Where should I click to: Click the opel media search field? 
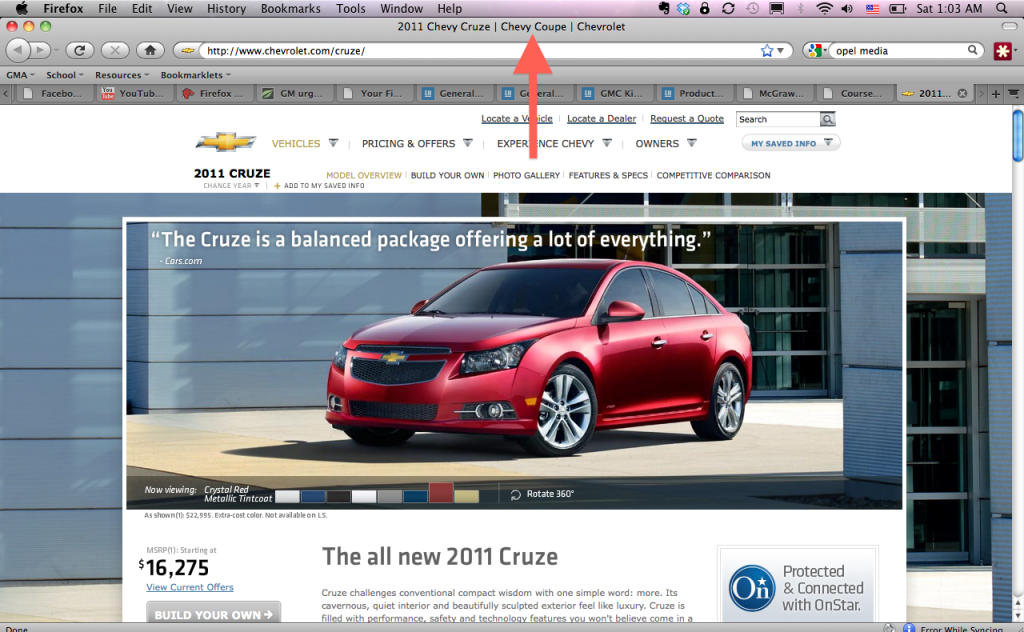click(899, 50)
